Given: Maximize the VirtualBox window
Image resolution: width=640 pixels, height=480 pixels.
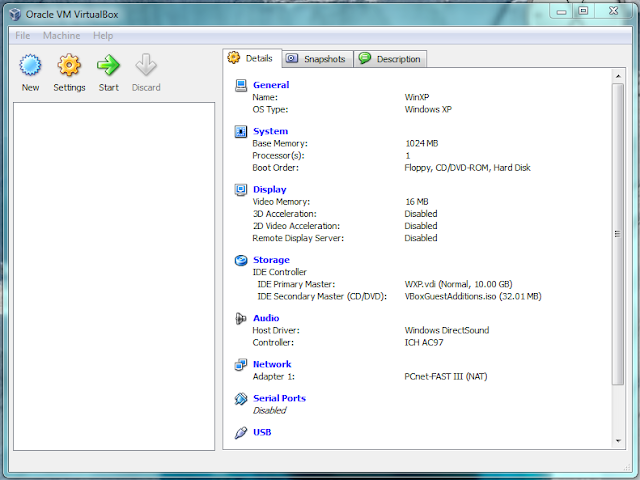Looking at the screenshot, I should [584, 11].
